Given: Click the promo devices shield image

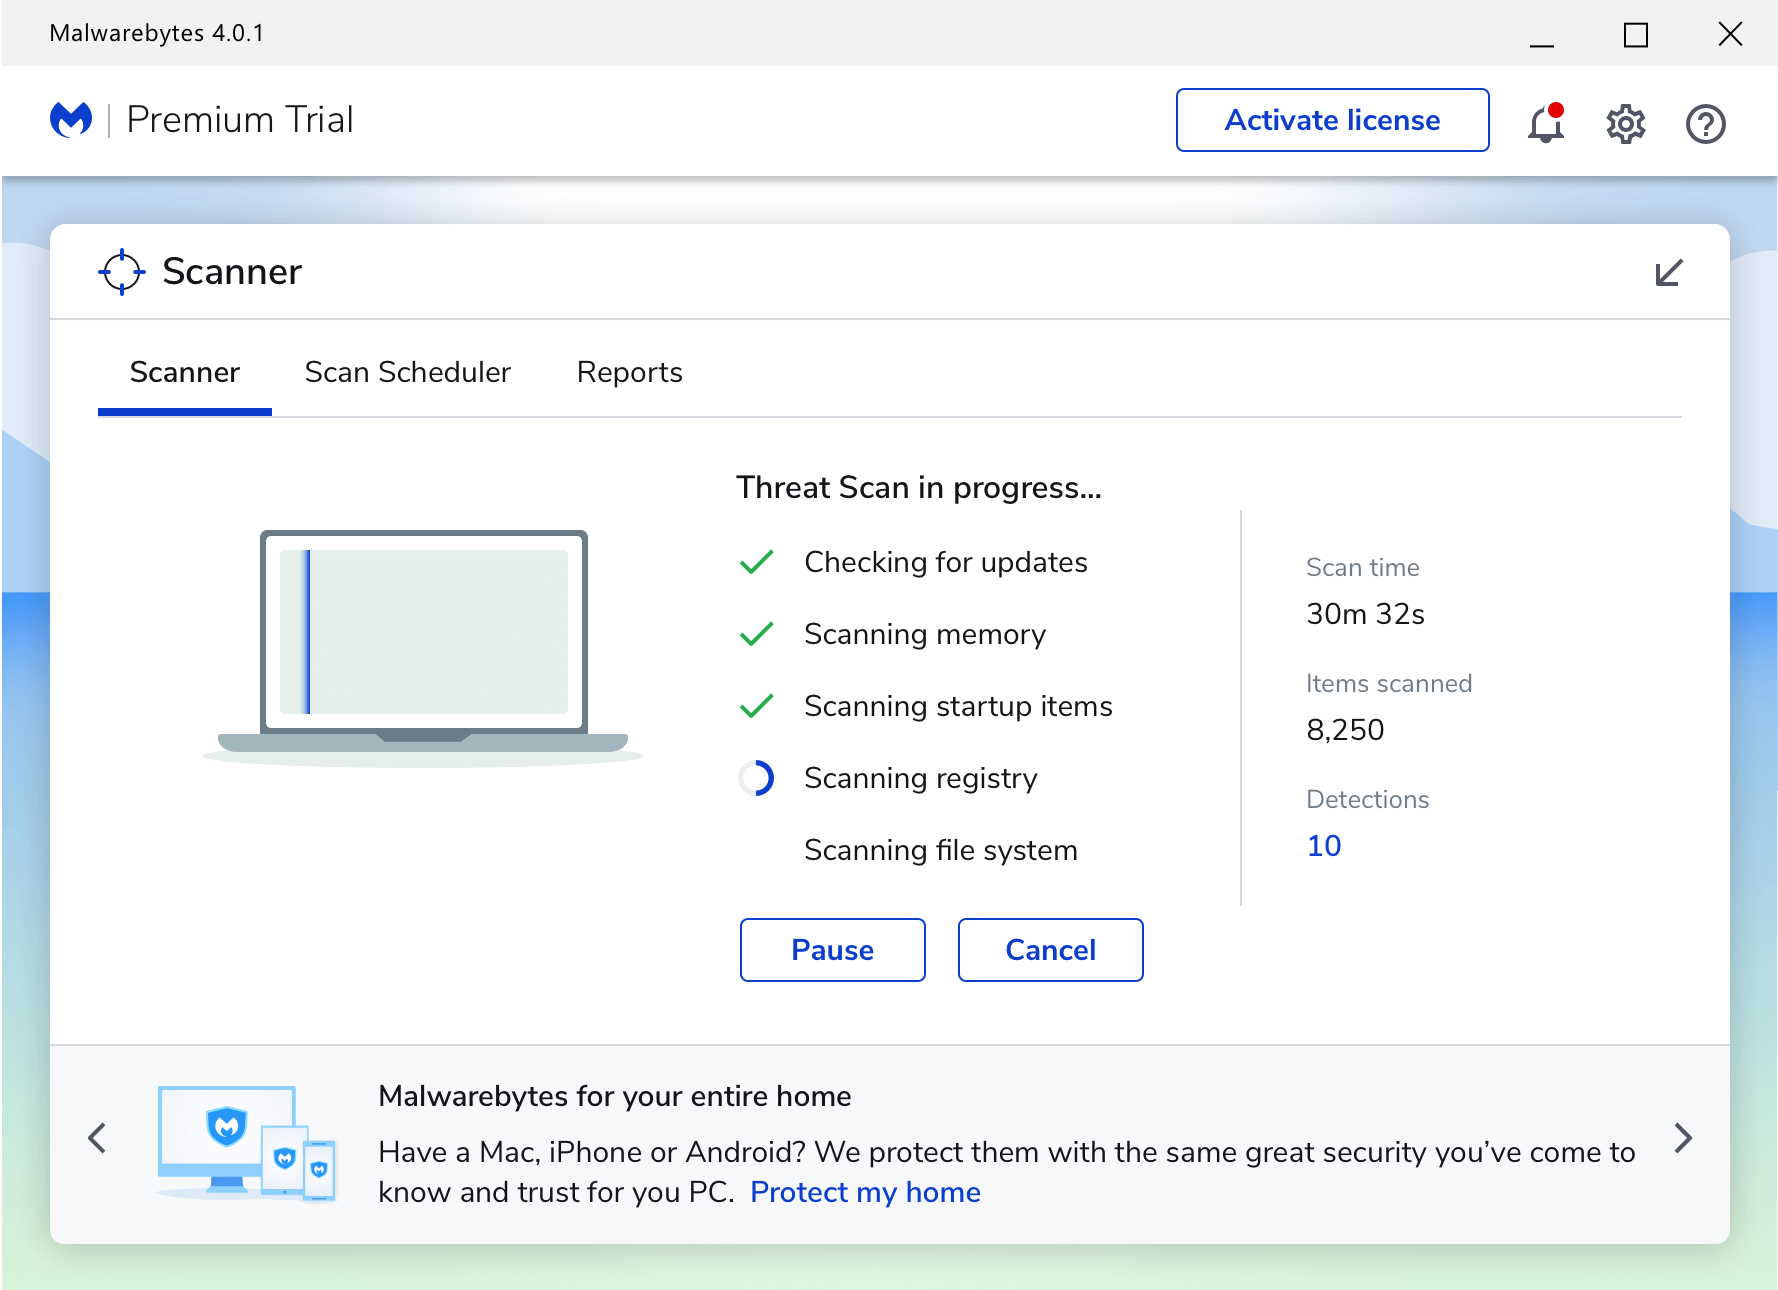Looking at the screenshot, I should pyautogui.click(x=247, y=1143).
